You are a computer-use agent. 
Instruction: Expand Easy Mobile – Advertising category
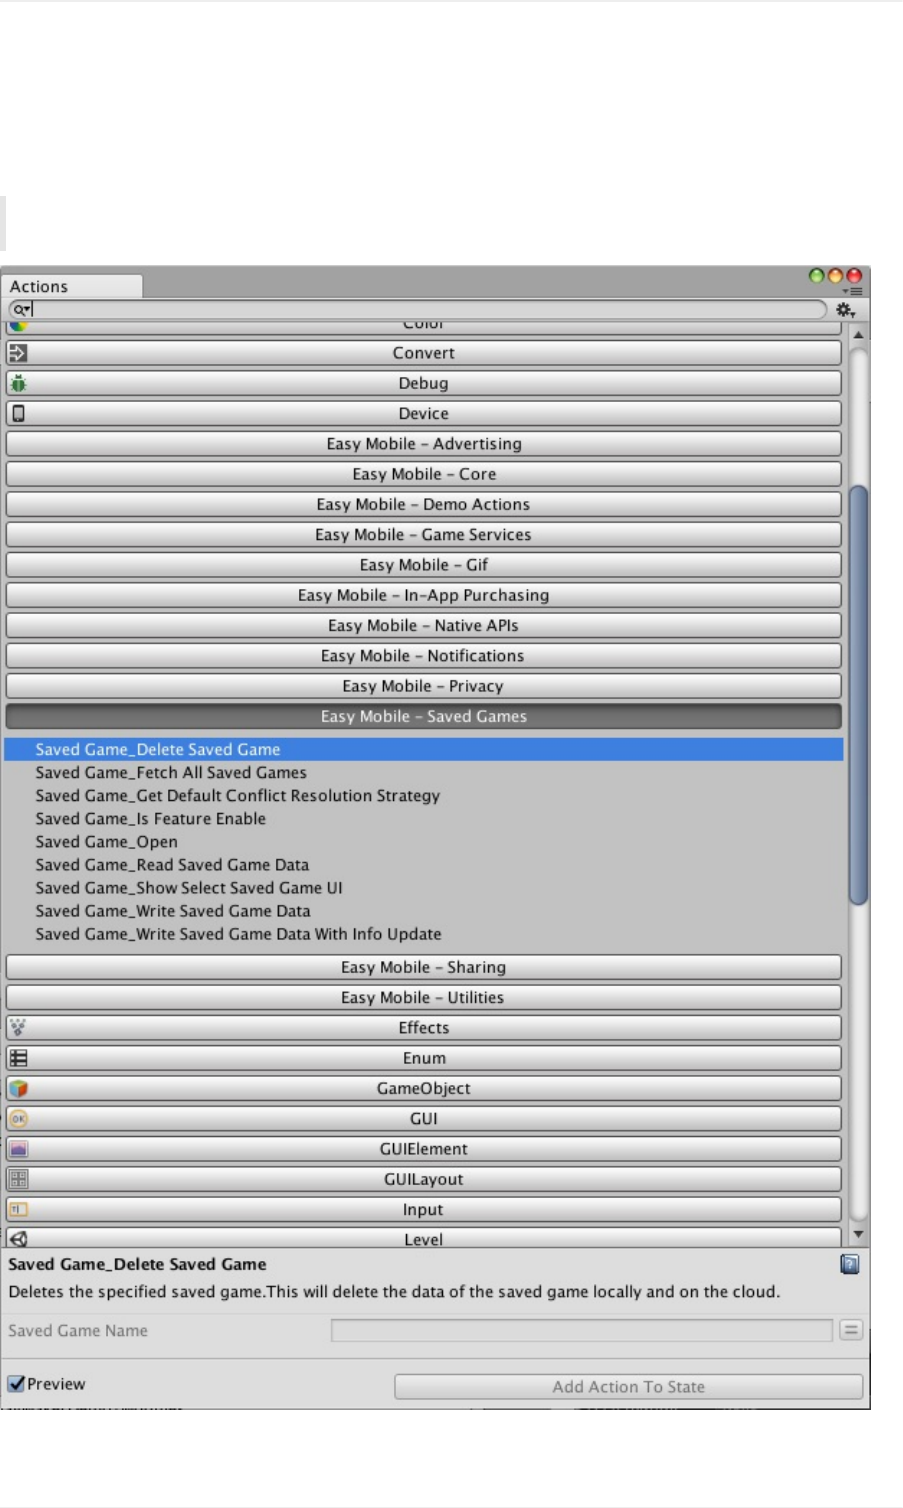[423, 444]
